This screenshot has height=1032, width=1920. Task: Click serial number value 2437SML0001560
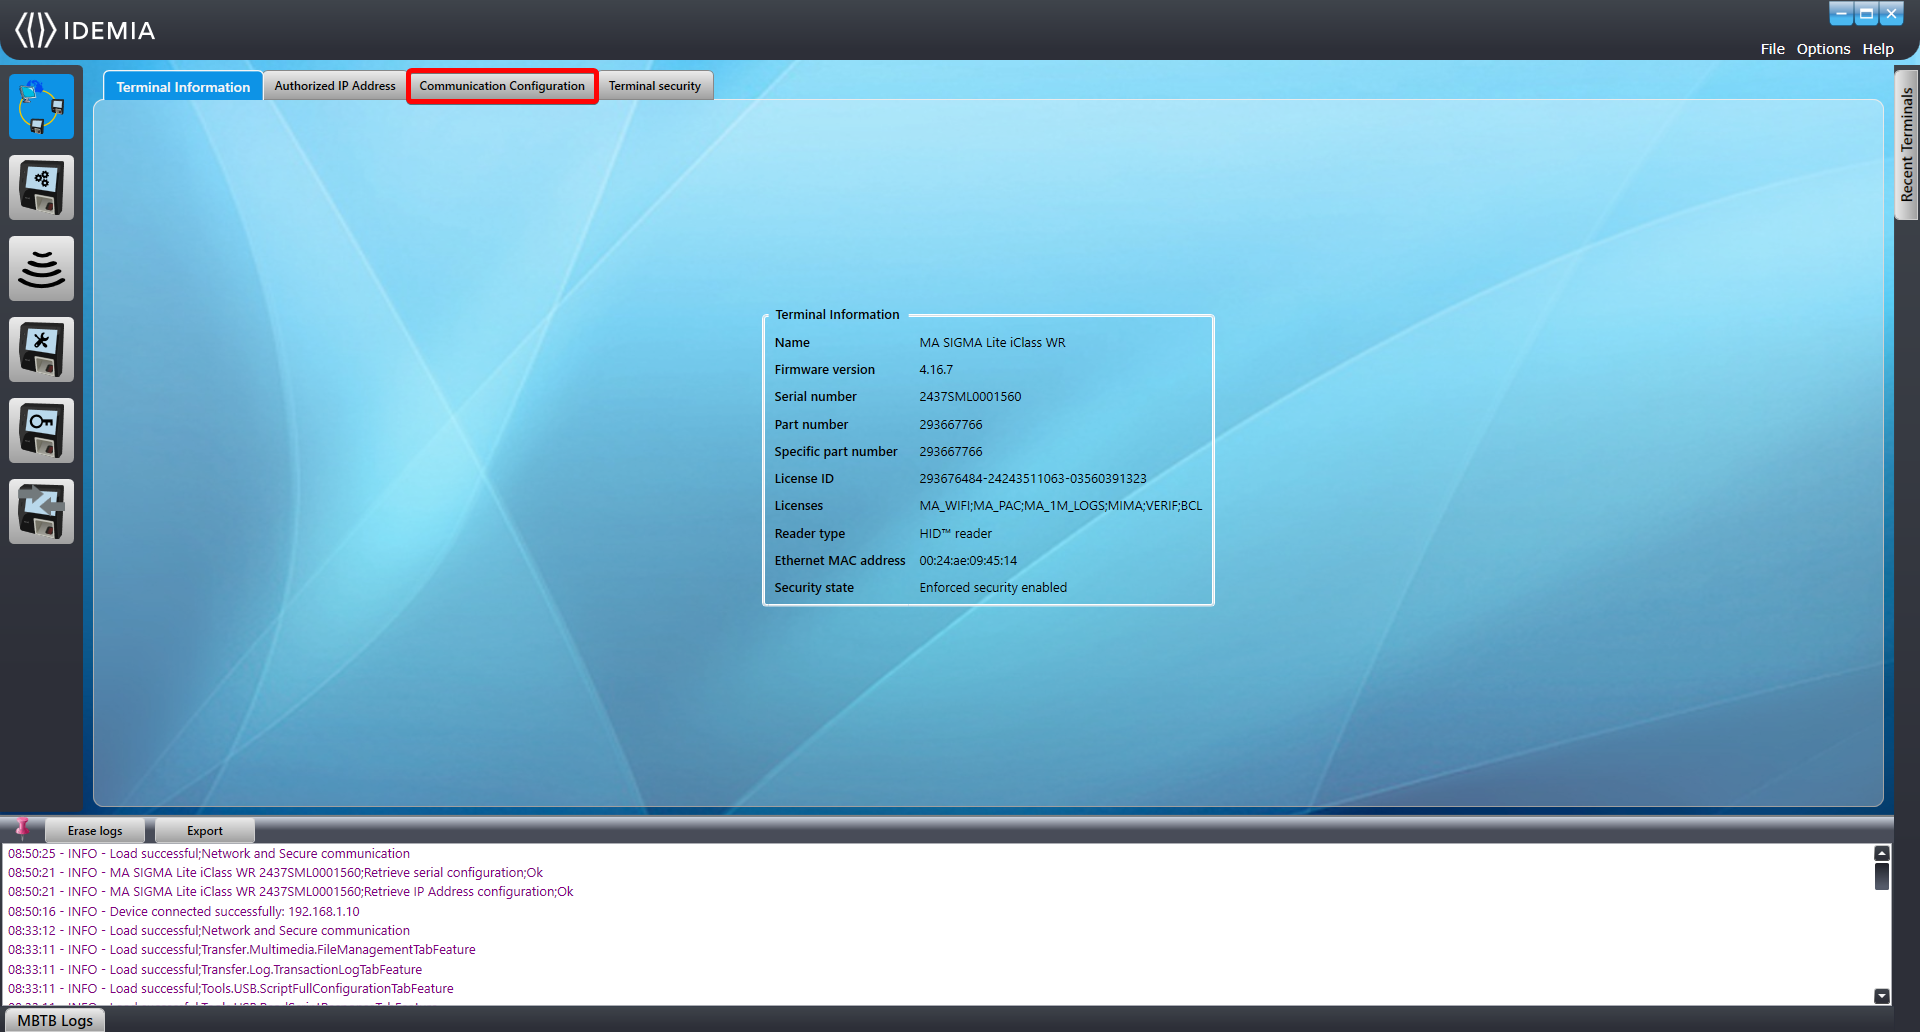(970, 397)
